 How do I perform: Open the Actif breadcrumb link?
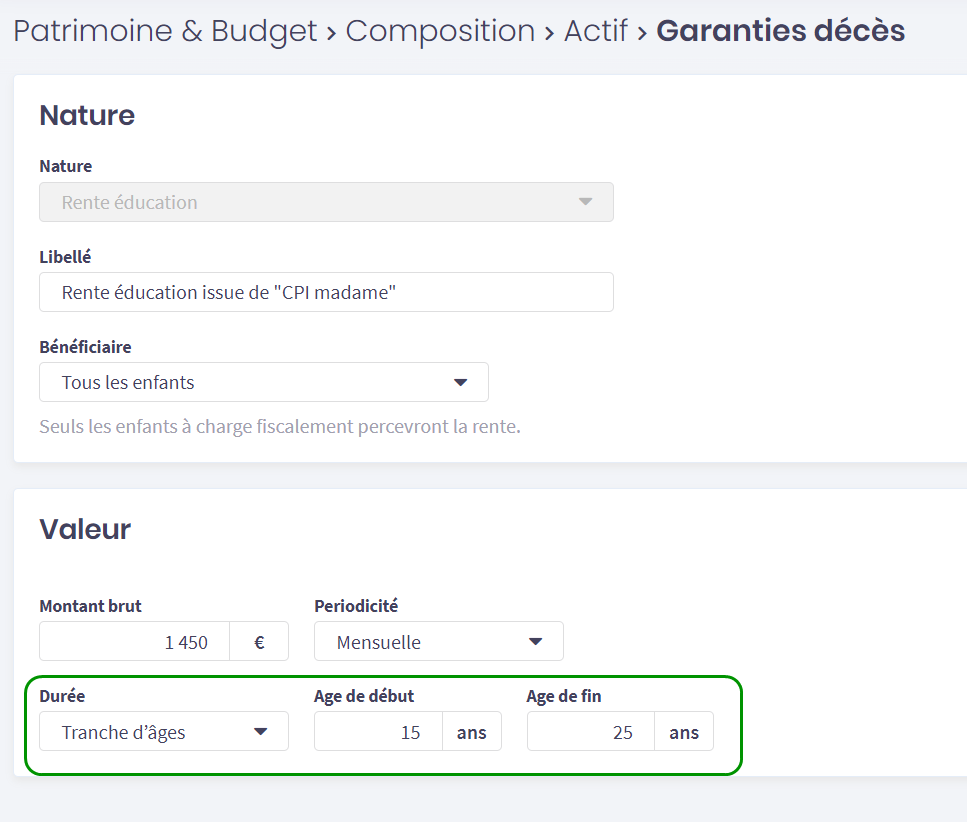coord(596,31)
